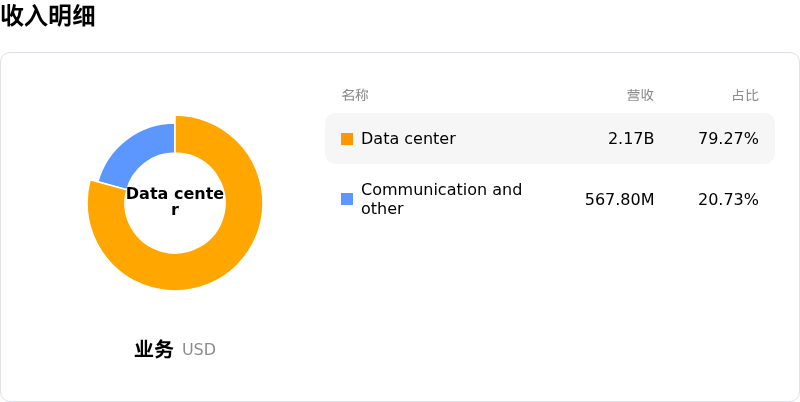Click the blue Communication and other swatch
Image resolution: width=800 pixels, height=402 pixels.
click(x=347, y=199)
